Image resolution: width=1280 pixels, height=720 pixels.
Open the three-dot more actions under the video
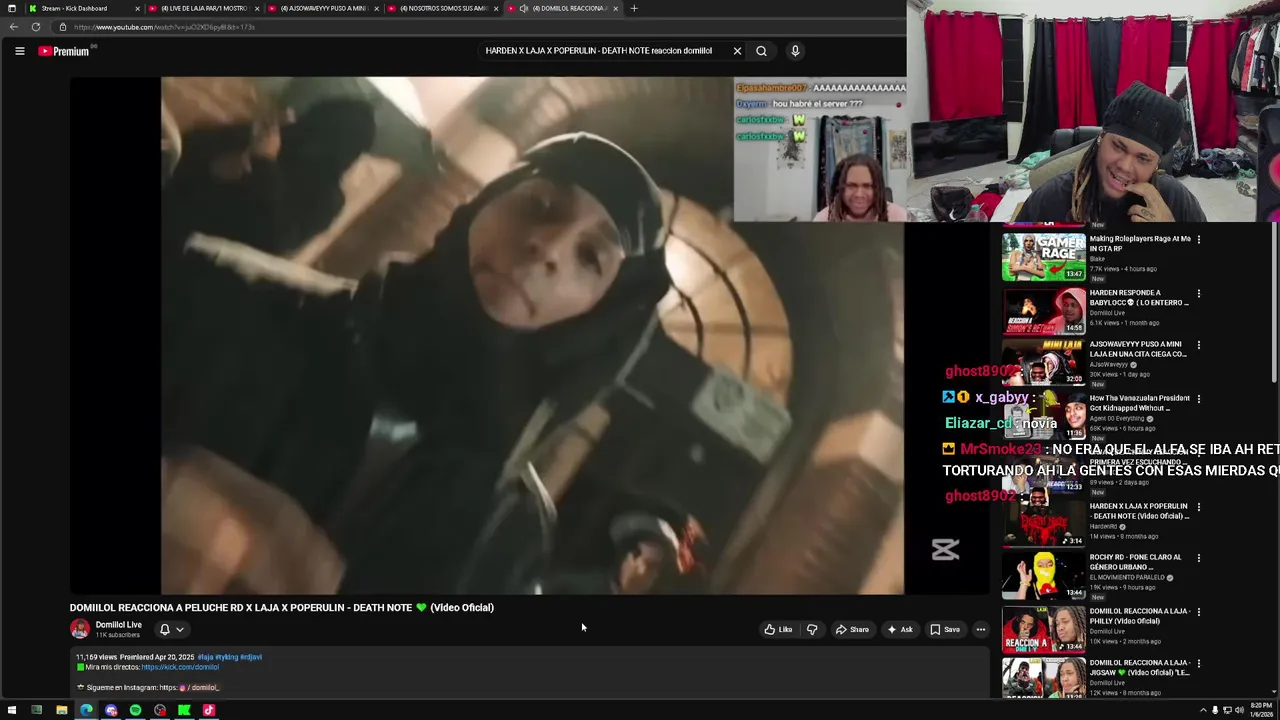pyautogui.click(x=981, y=629)
